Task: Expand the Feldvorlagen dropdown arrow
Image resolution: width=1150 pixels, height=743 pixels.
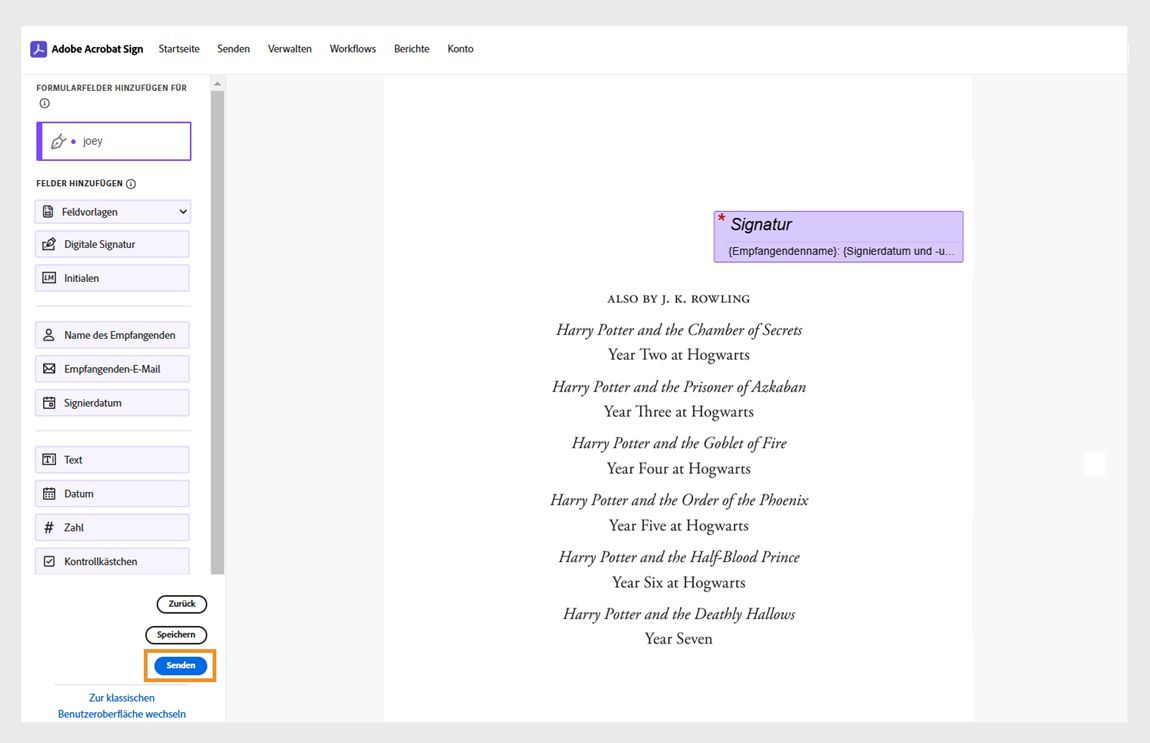Action: click(183, 212)
